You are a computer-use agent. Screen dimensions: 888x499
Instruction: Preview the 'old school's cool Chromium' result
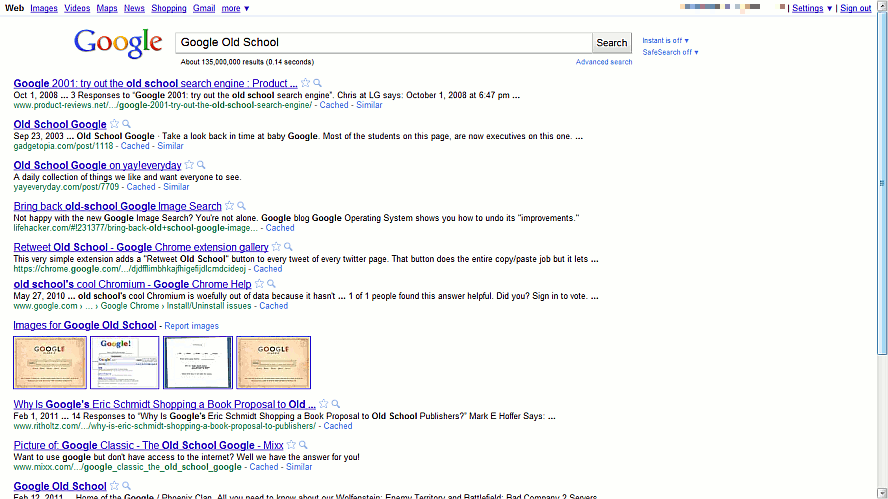click(271, 283)
